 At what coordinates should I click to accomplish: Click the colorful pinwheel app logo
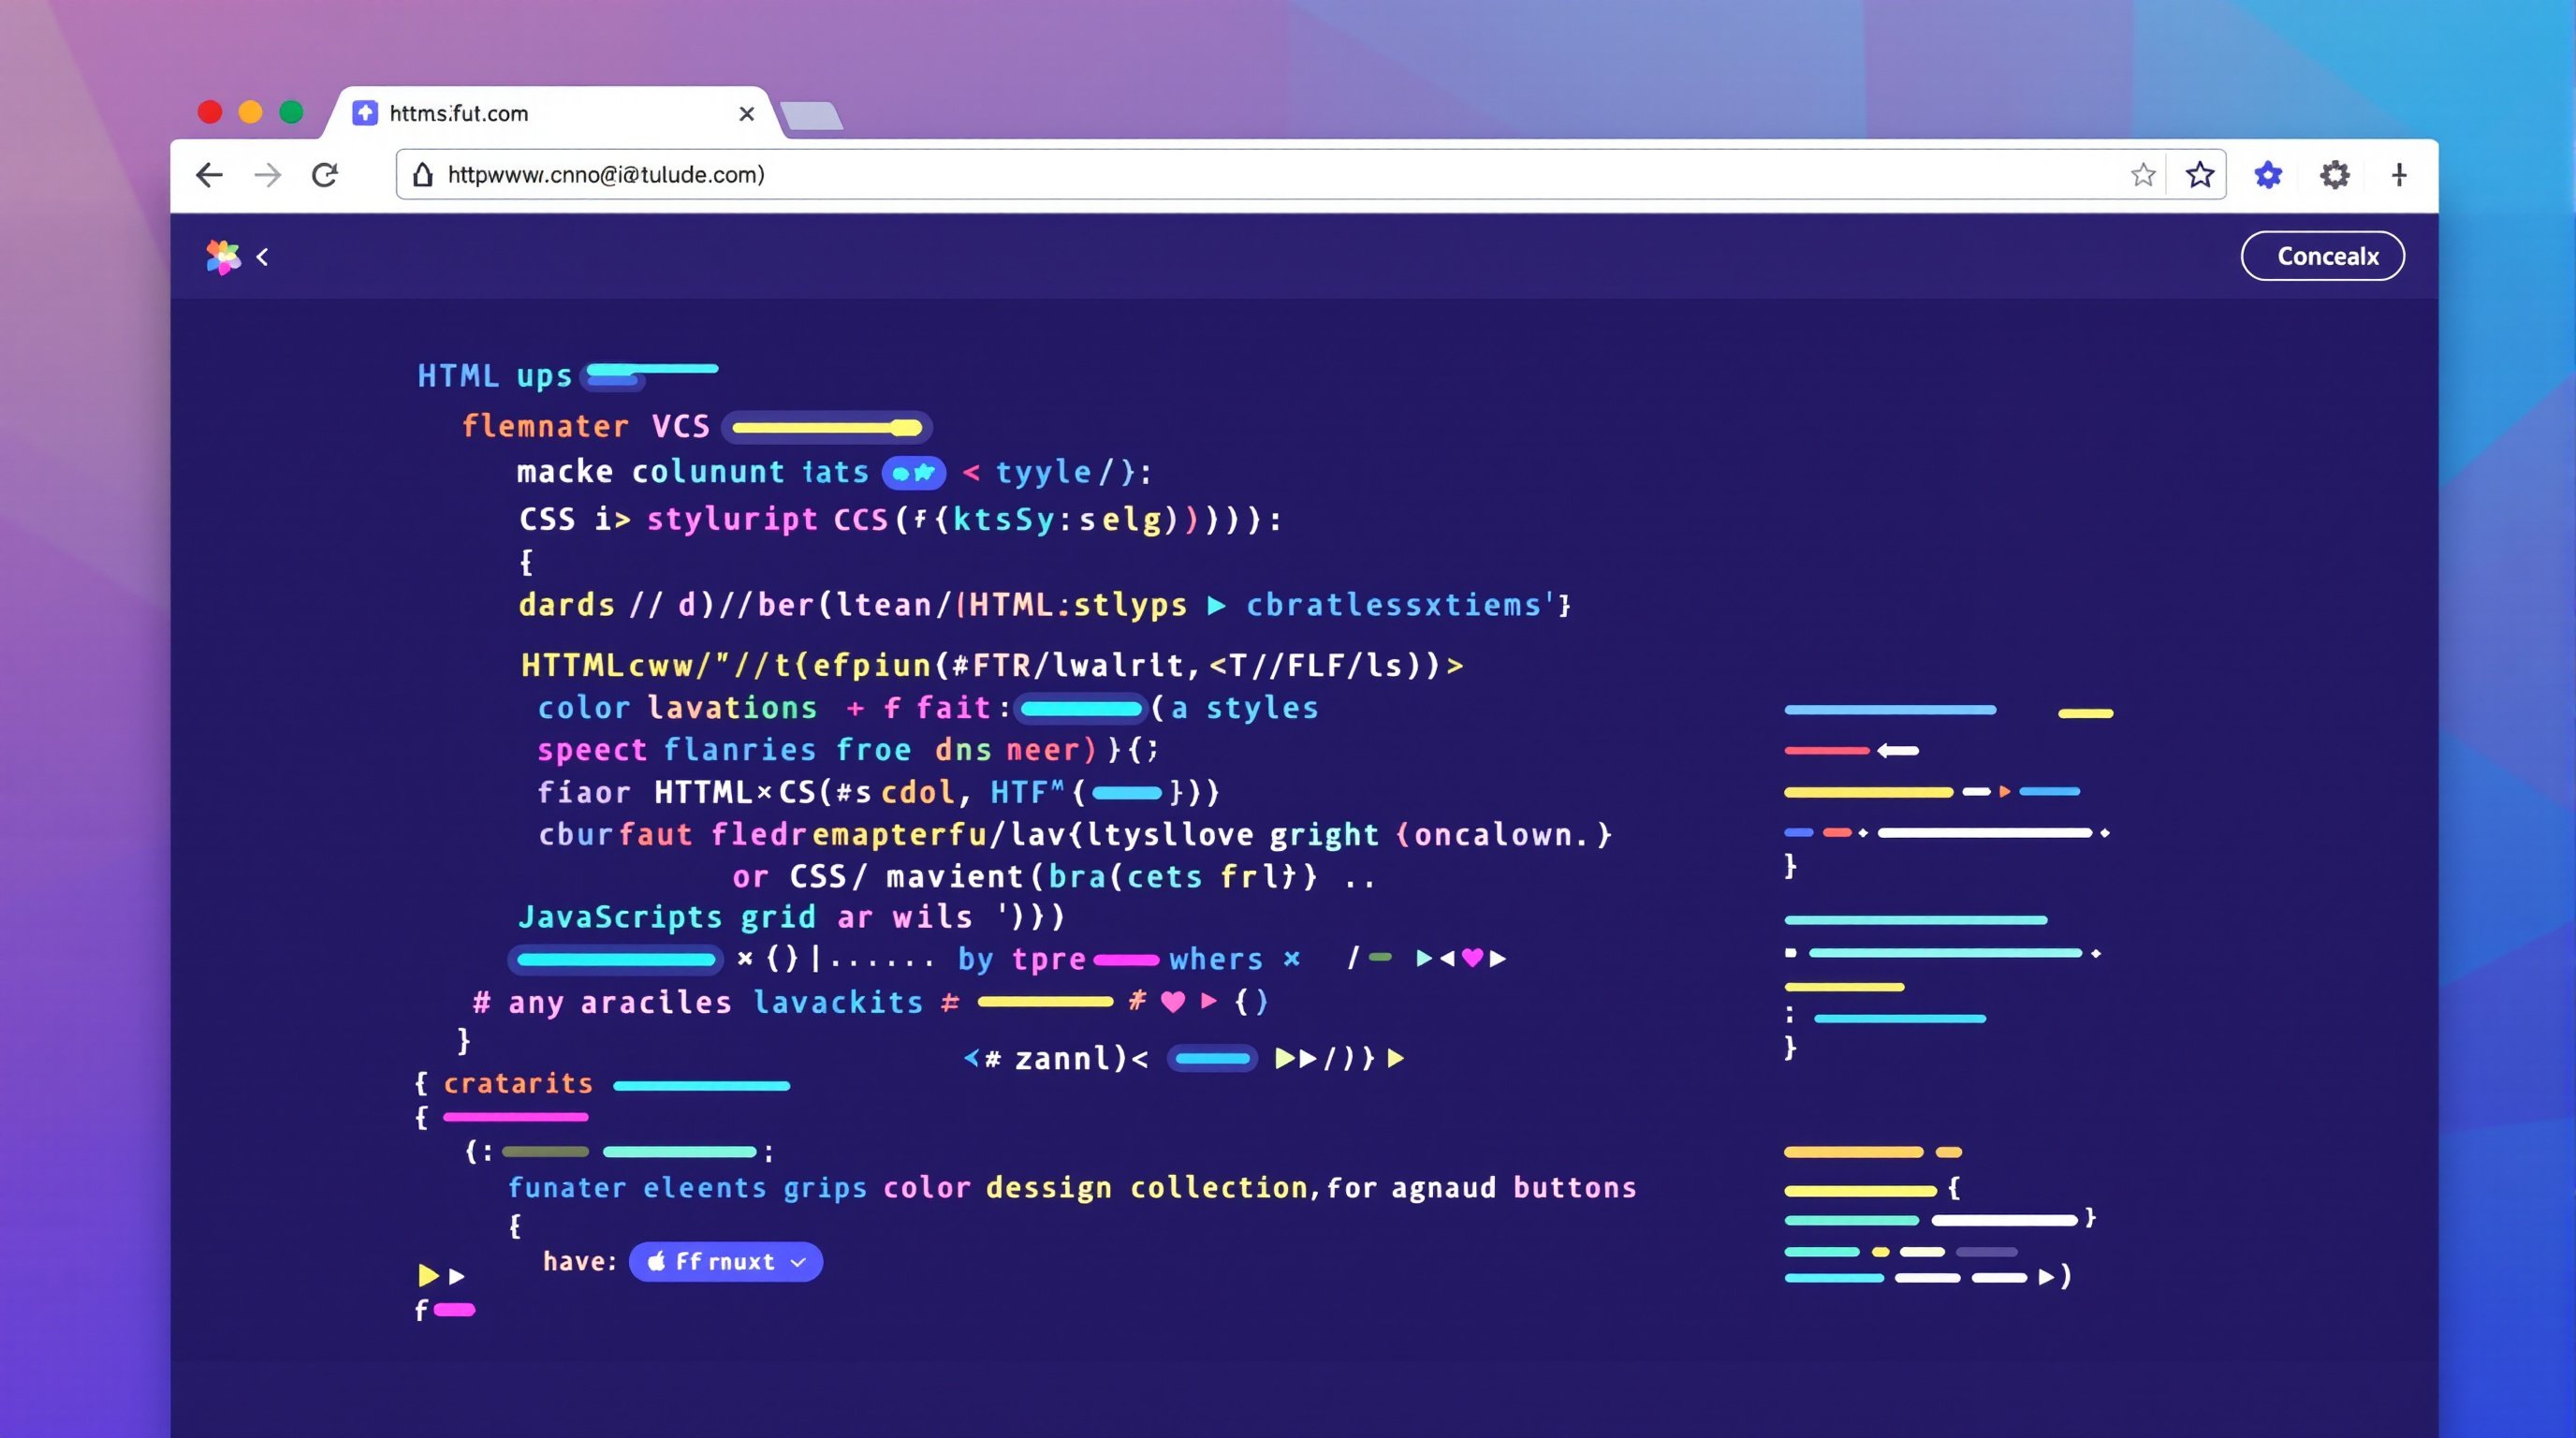tap(223, 257)
